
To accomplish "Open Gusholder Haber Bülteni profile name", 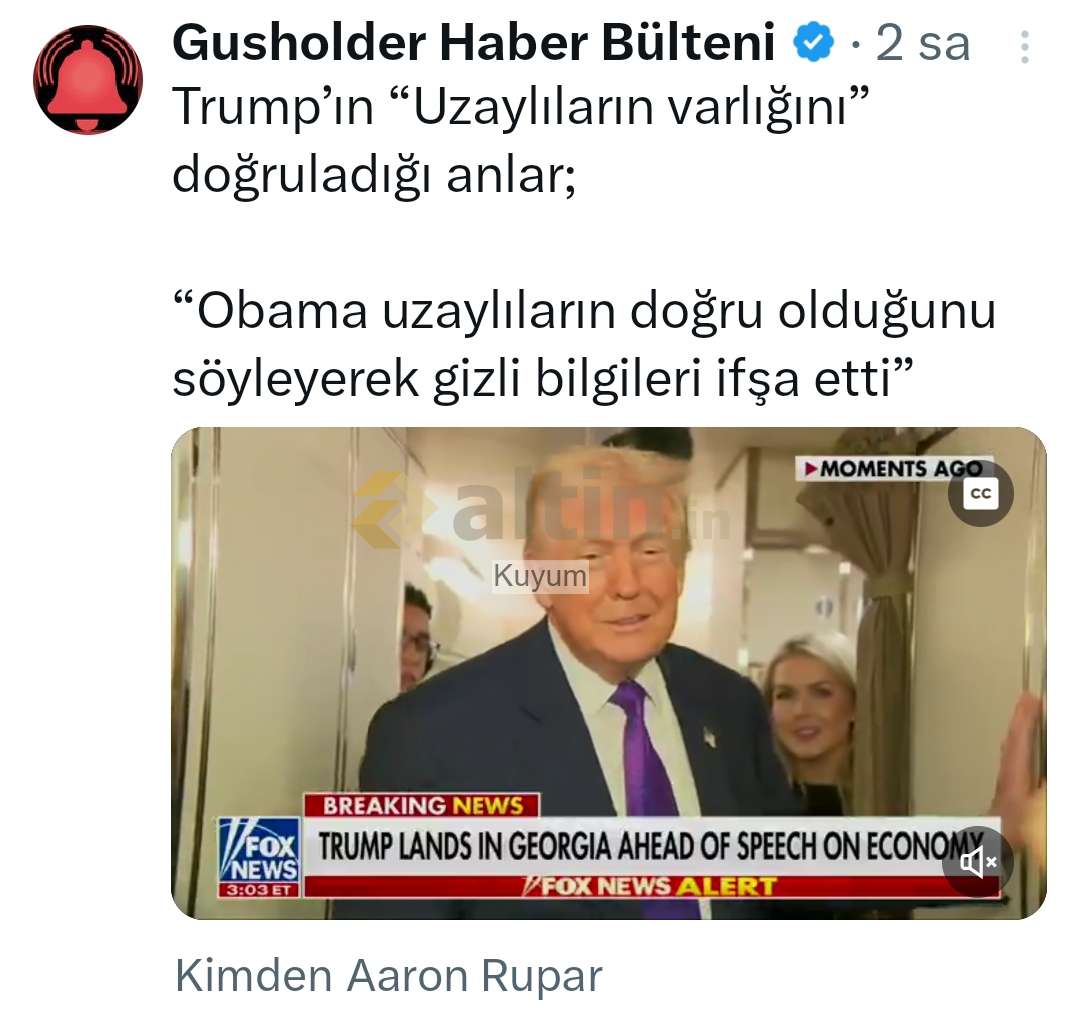I will pos(473,43).
